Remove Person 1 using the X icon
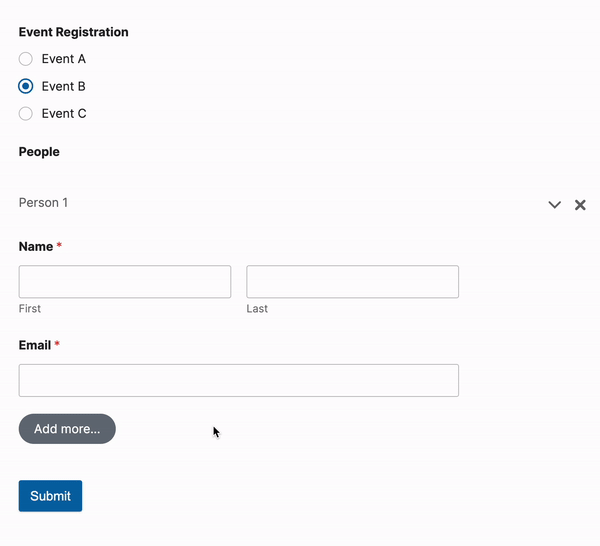This screenshot has height=546, width=600. 580,205
